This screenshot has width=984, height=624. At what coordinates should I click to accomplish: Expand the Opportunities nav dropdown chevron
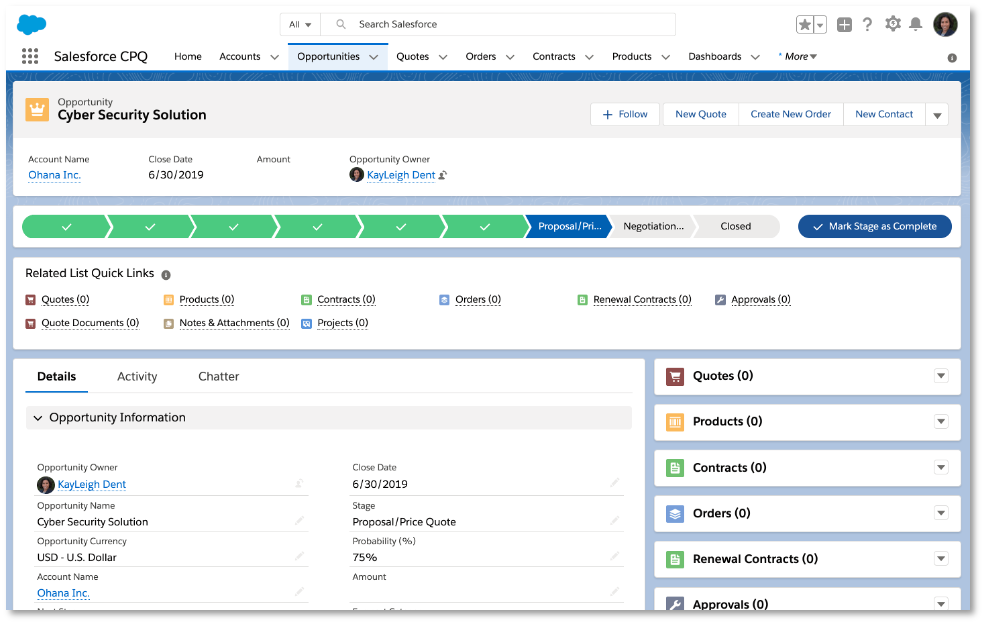374,57
